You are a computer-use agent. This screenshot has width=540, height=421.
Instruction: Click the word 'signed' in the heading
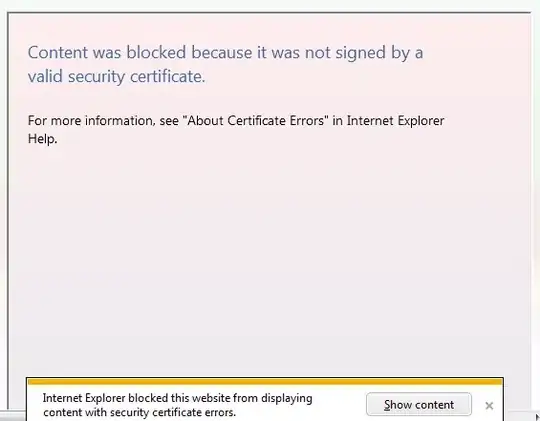pyautogui.click(x=360, y=53)
